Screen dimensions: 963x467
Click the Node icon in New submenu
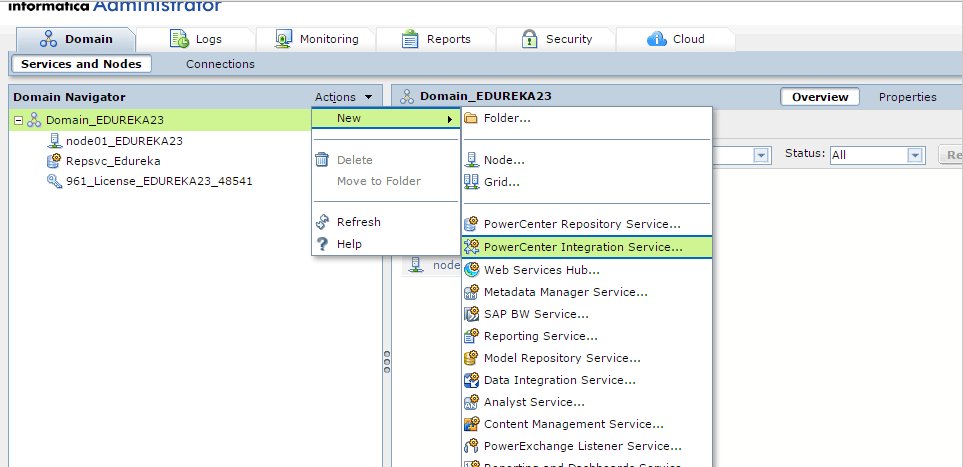point(471,160)
